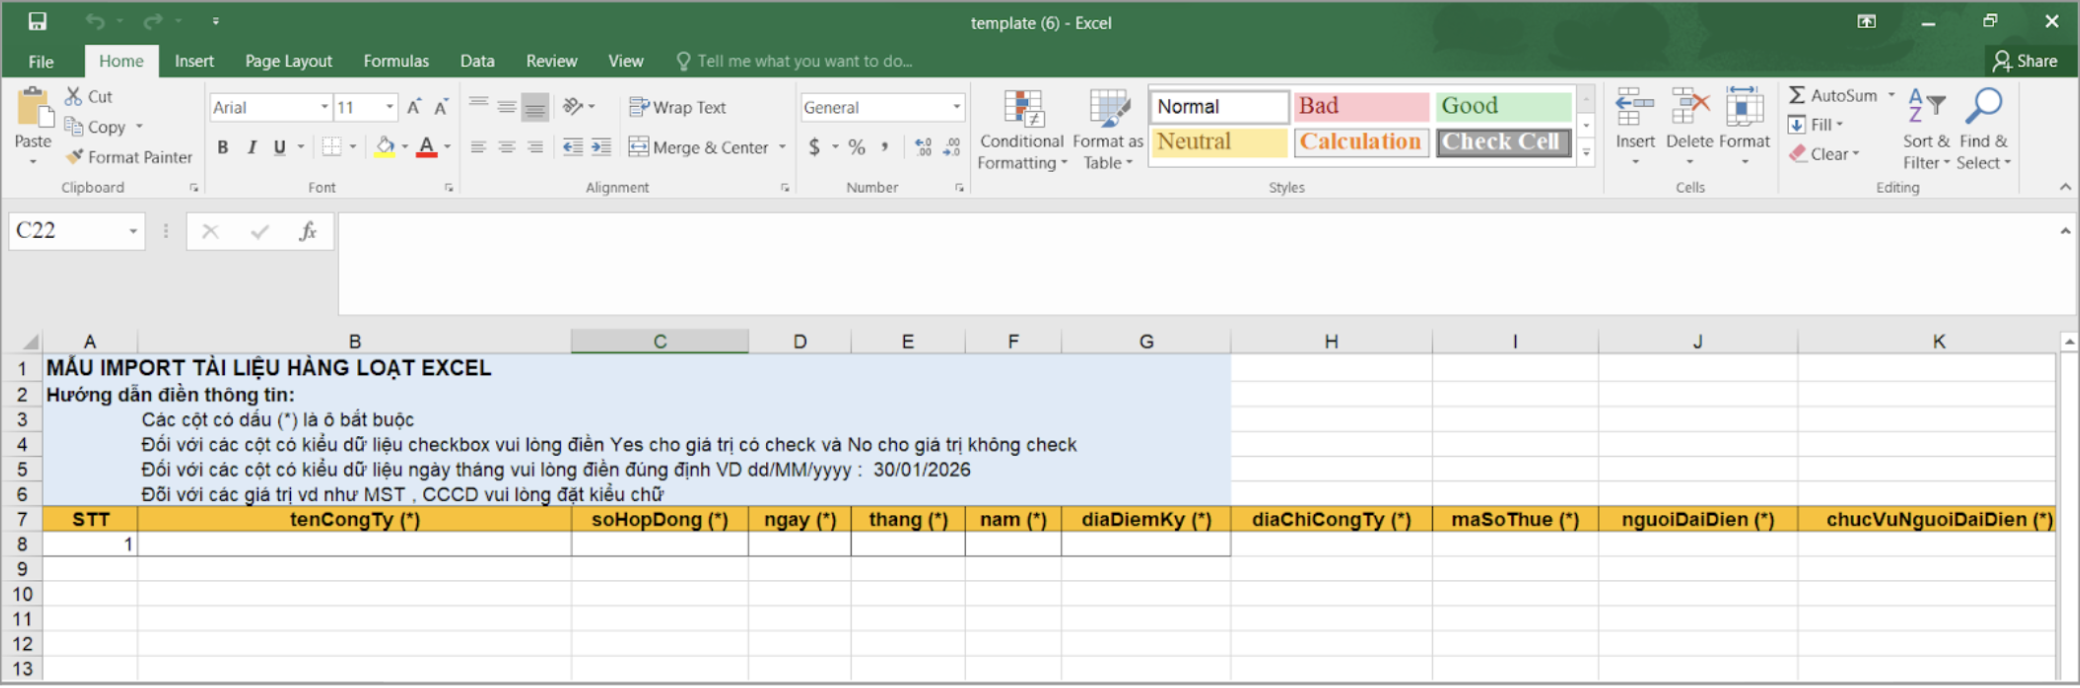Open Conditional Formatting

tap(1022, 130)
